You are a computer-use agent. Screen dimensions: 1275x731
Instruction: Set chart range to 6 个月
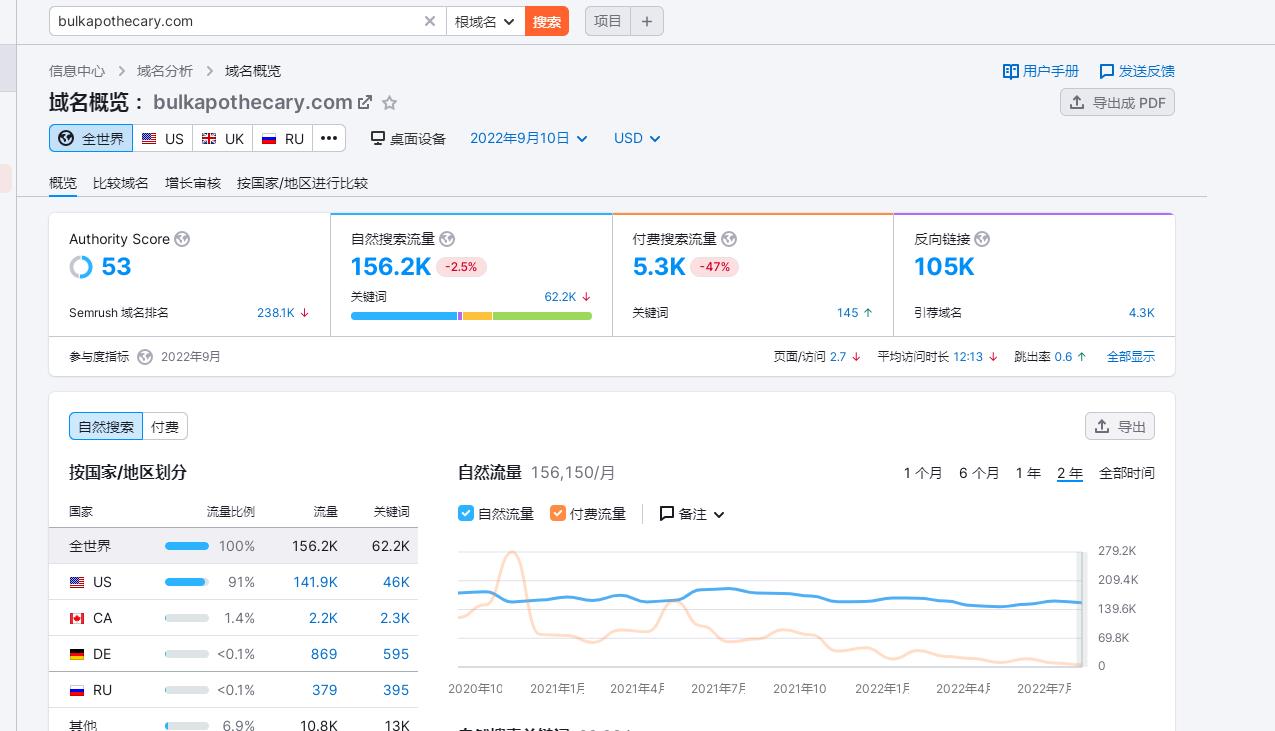point(979,473)
